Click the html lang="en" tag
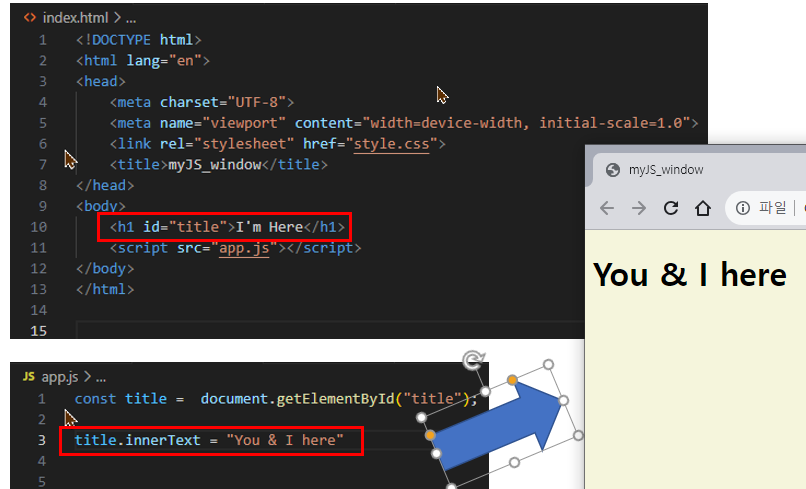Viewport: 806px width, 489px height. (x=143, y=61)
